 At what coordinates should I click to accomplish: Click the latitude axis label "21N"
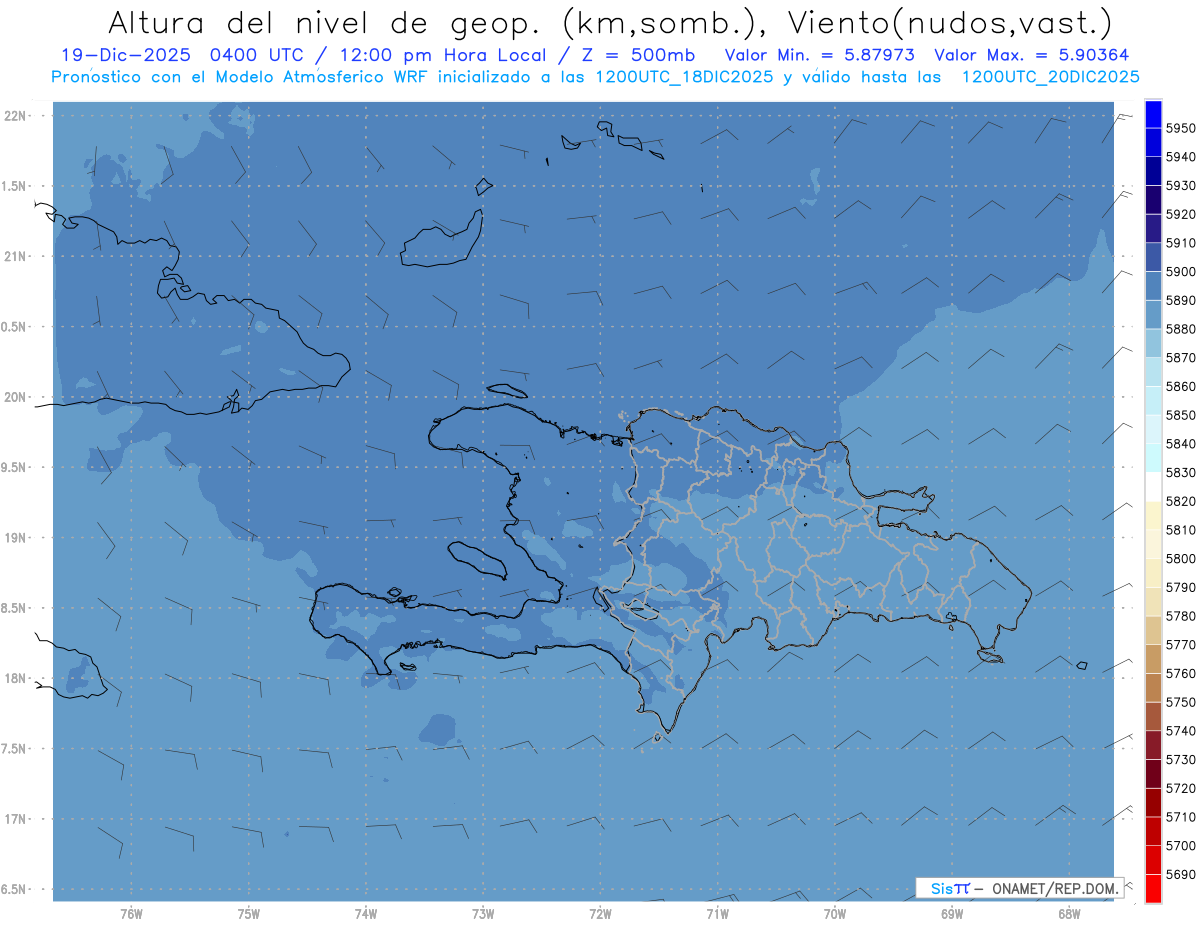[x=15, y=257]
